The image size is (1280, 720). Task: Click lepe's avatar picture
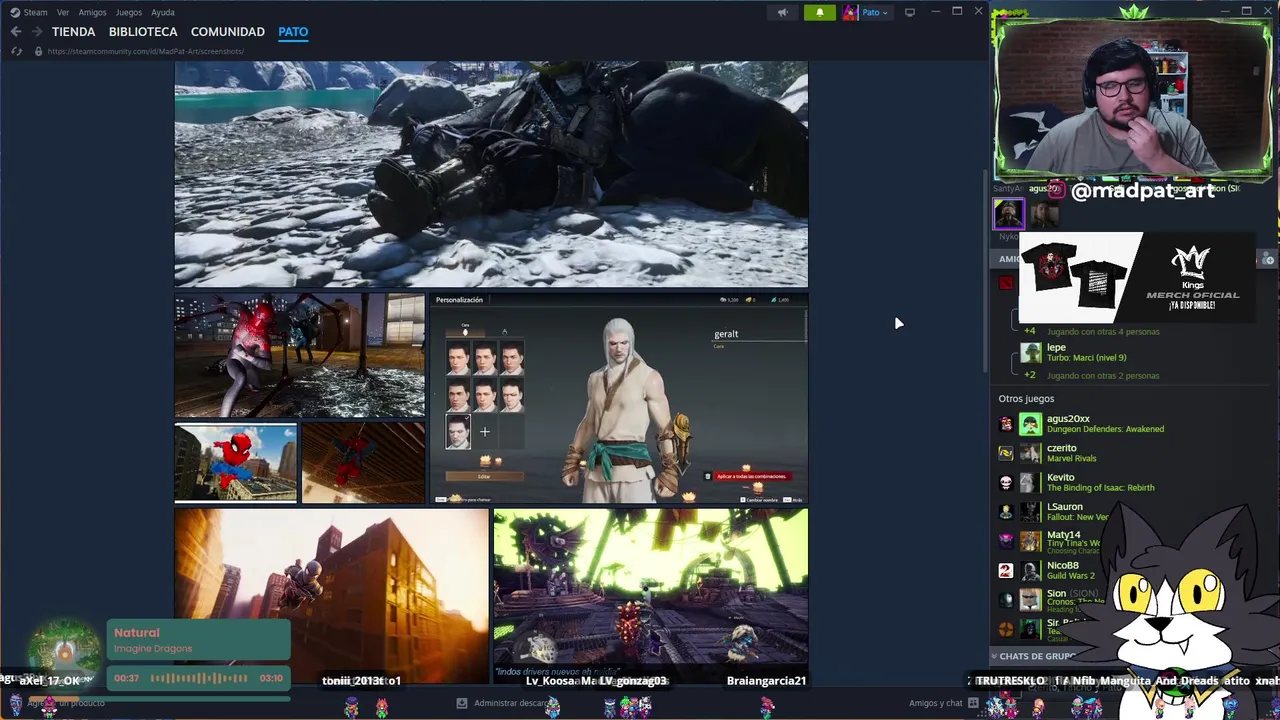(x=1030, y=352)
